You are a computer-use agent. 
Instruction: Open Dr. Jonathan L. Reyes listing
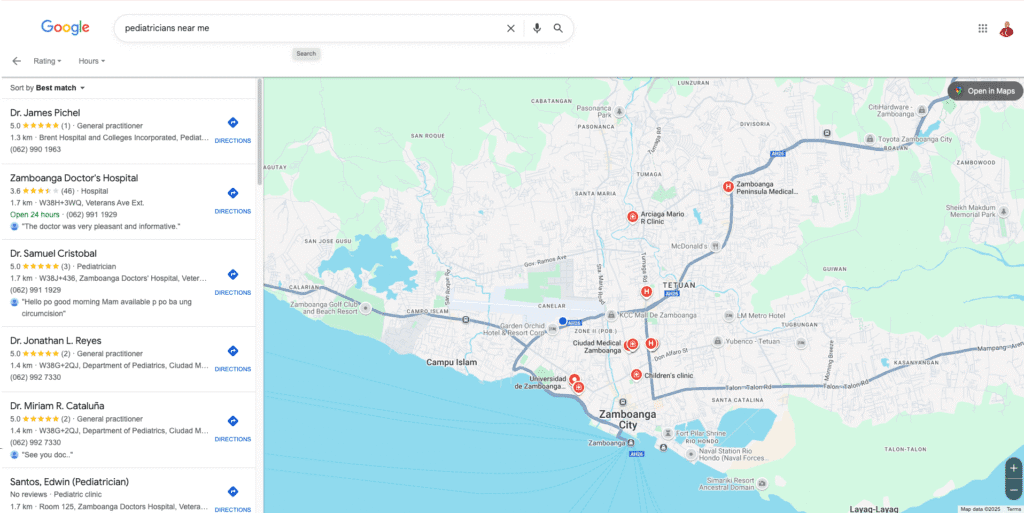click(x=56, y=341)
